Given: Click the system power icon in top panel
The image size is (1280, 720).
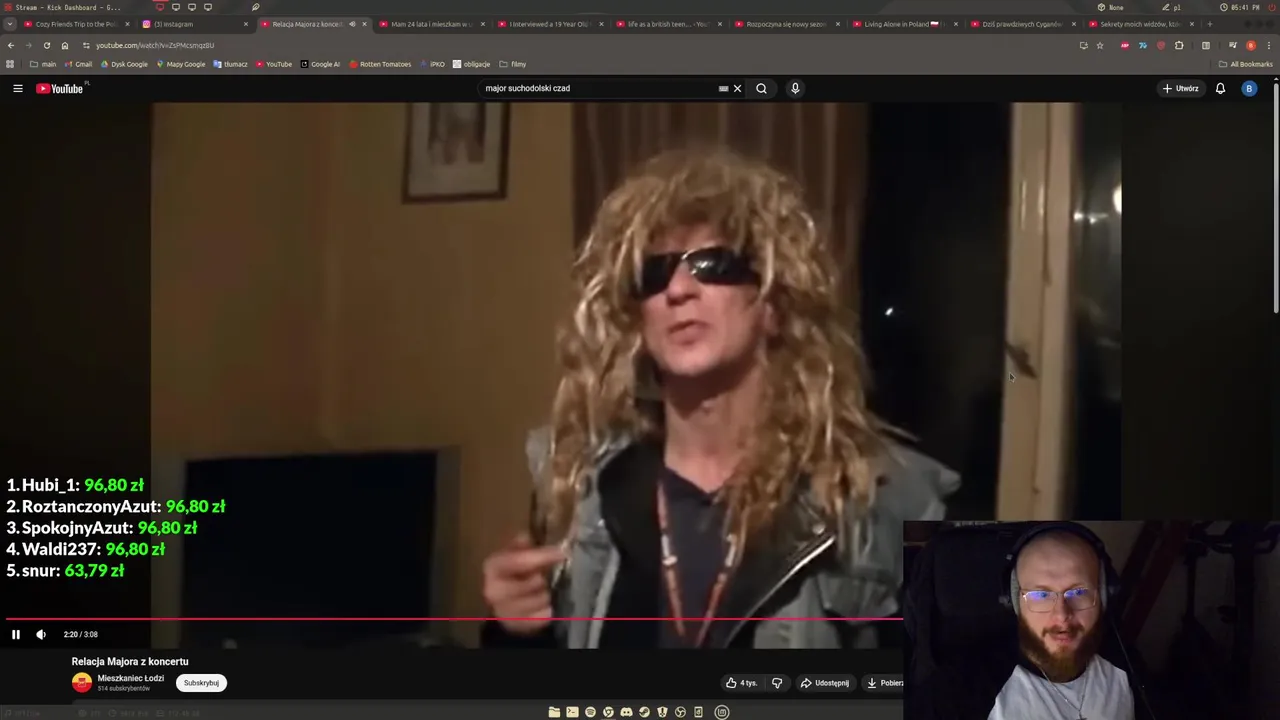Looking at the screenshot, I should click(x=1272, y=7).
